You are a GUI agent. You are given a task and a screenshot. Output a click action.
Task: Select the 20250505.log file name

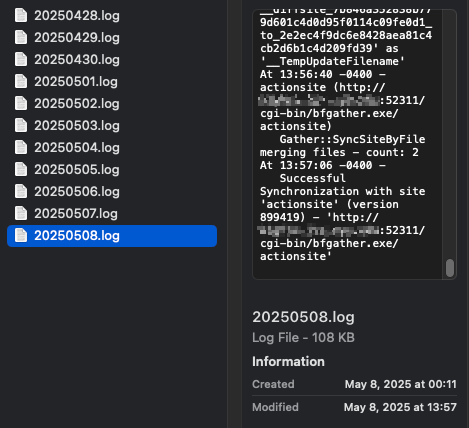pyautogui.click(x=77, y=170)
